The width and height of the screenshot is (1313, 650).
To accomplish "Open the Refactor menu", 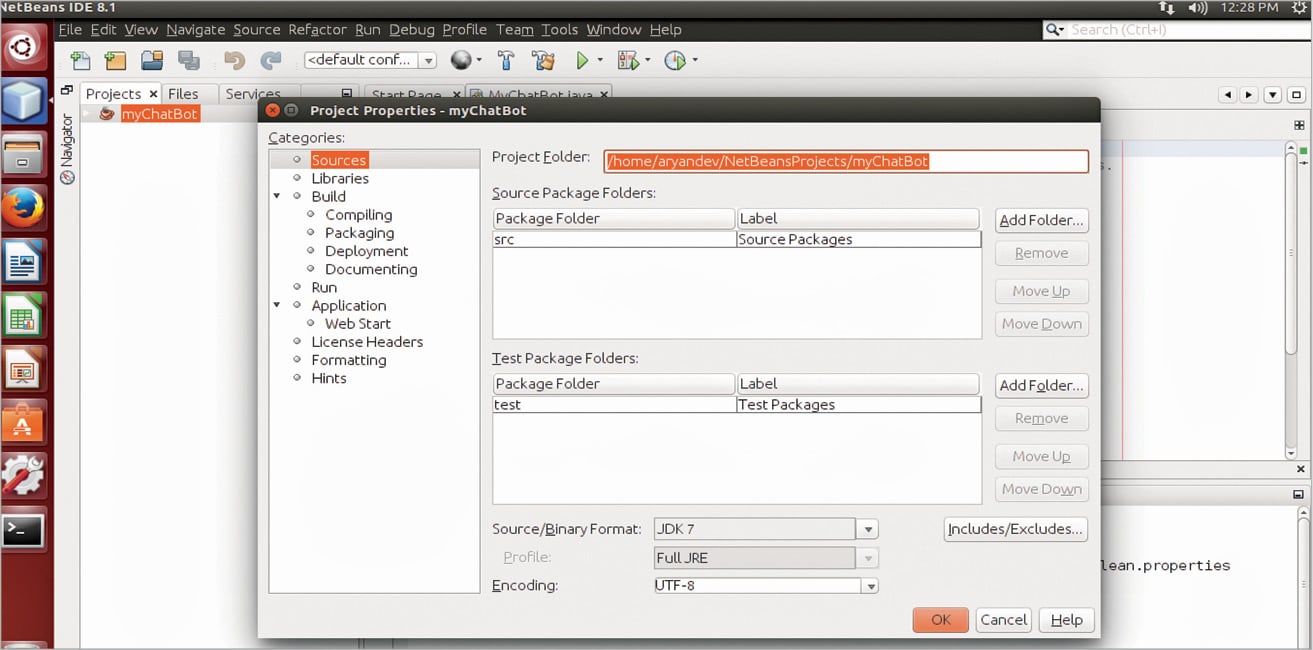I will [x=317, y=30].
